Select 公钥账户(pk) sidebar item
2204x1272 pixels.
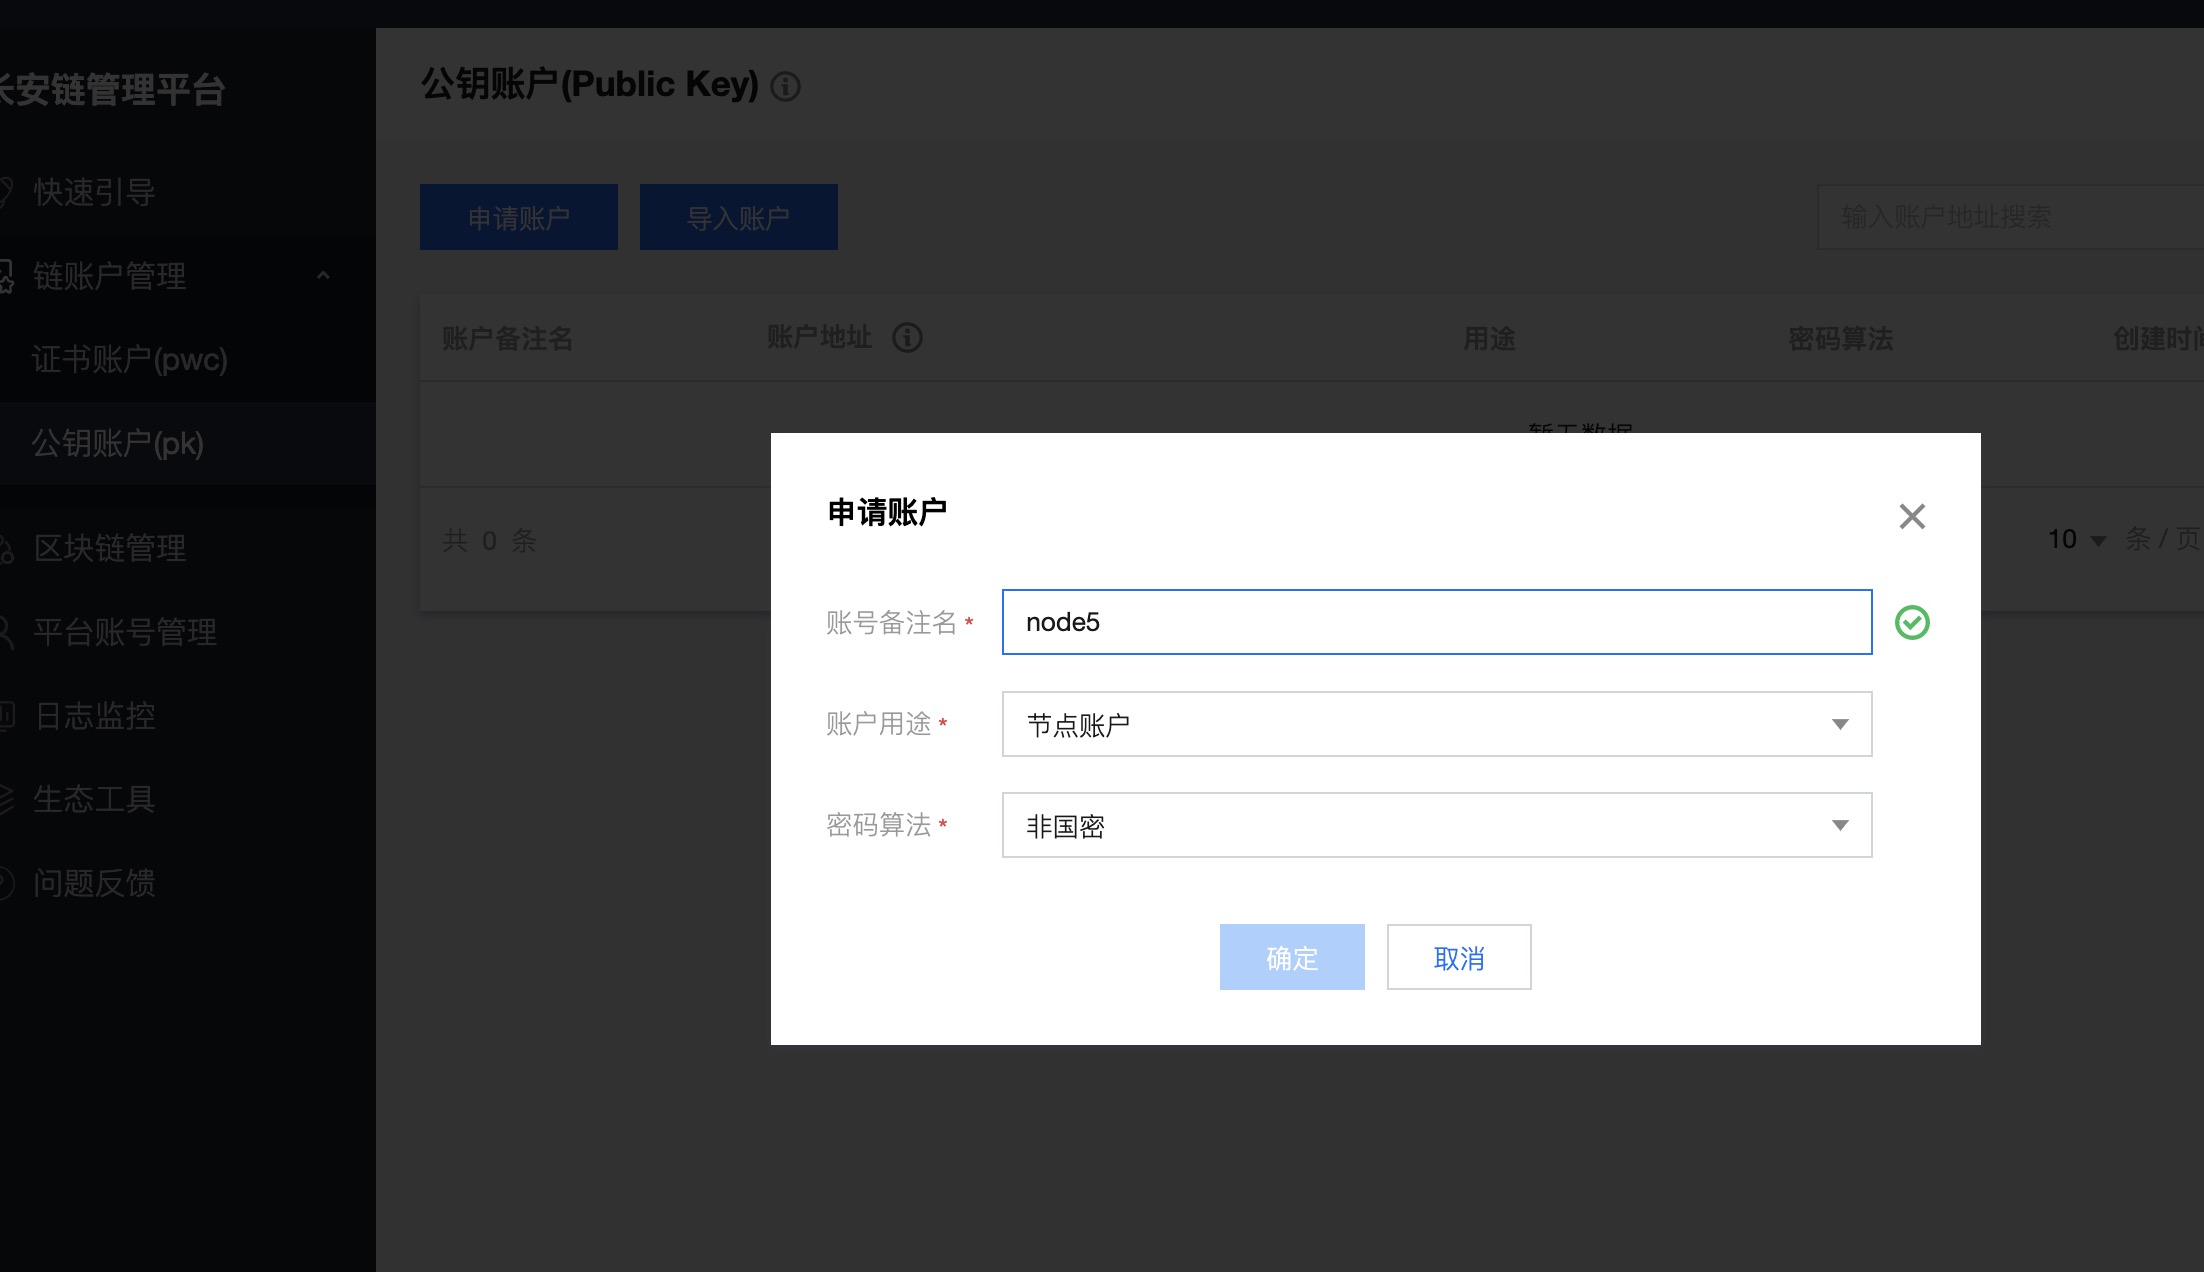click(x=118, y=443)
